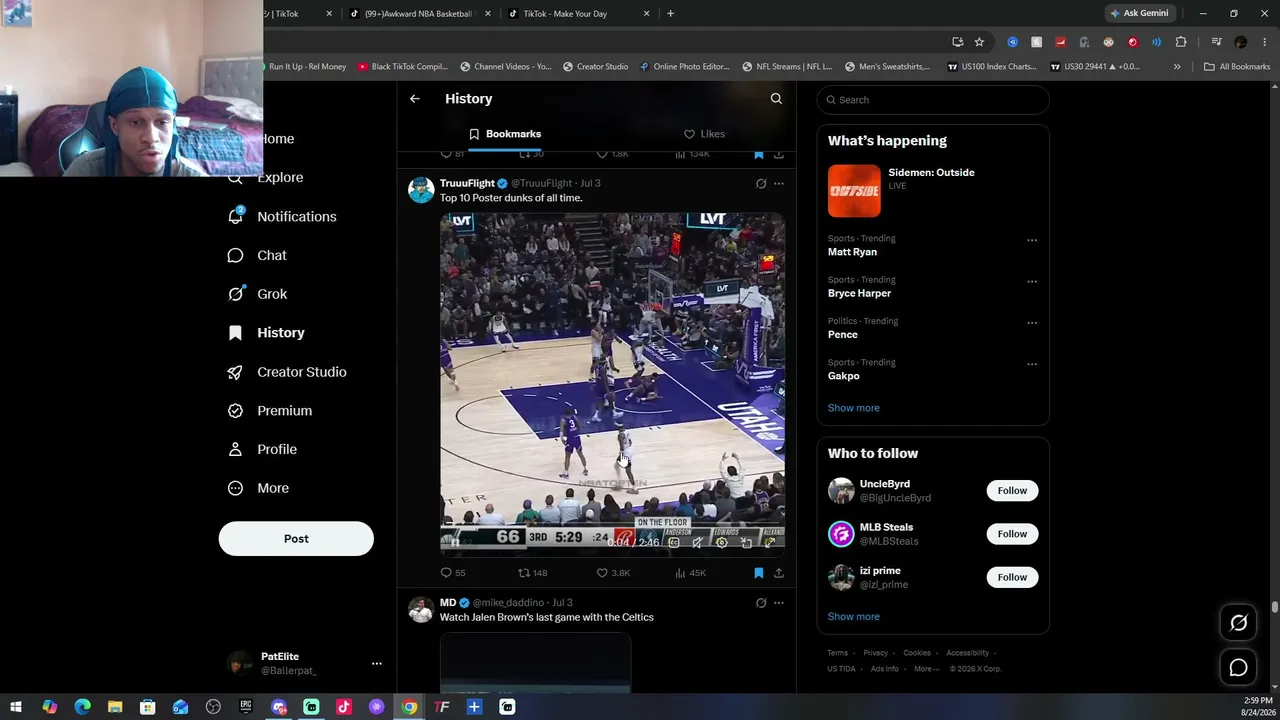Expand the footer More menu
This screenshot has width=1280, height=720.
pyautogui.click(x=926, y=669)
